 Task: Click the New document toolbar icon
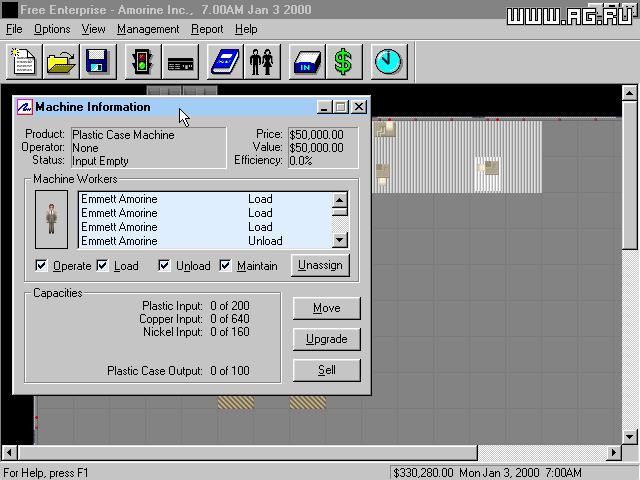click(x=24, y=62)
